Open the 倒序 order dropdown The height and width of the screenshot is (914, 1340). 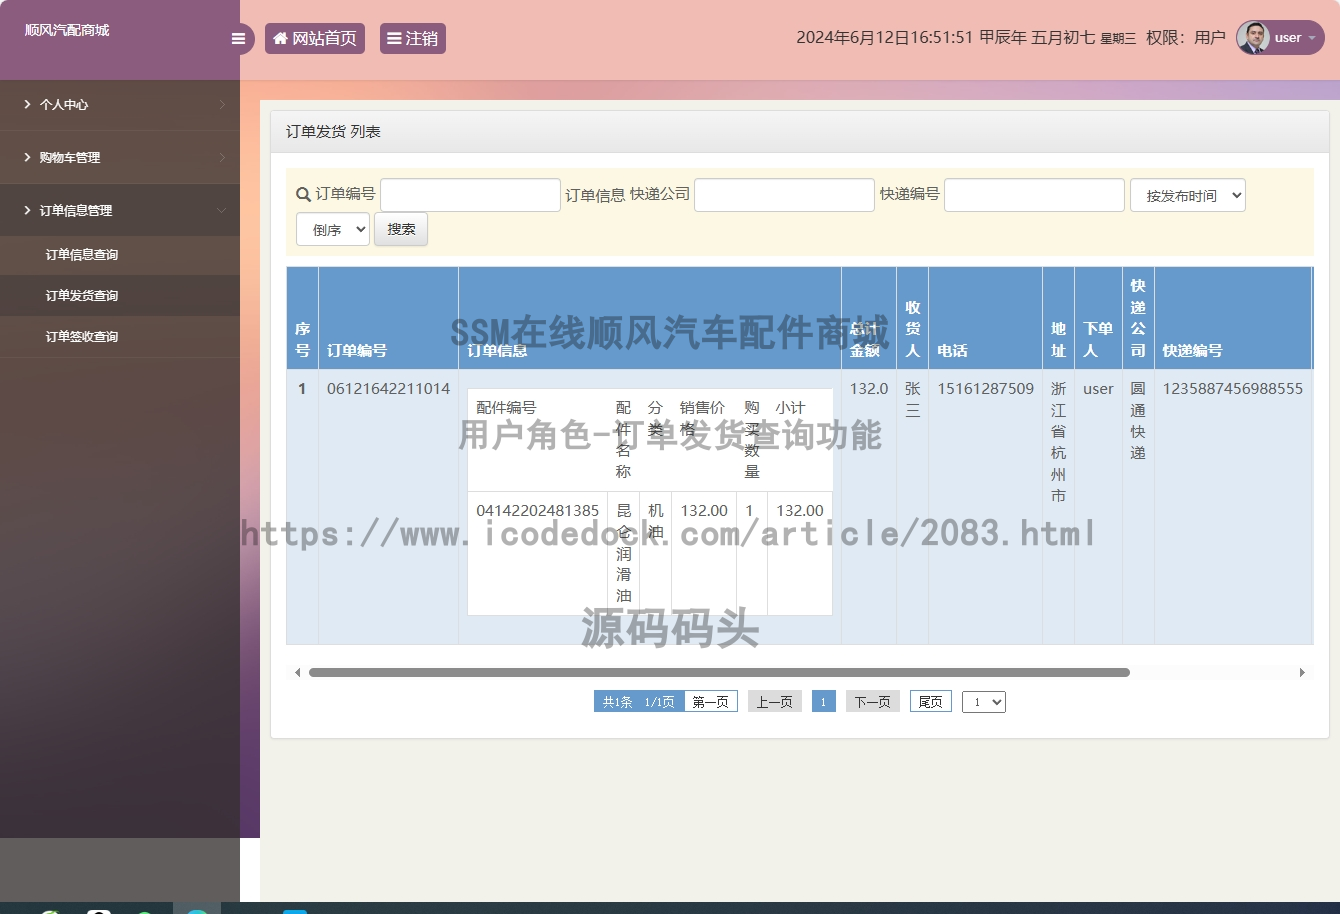click(x=333, y=229)
